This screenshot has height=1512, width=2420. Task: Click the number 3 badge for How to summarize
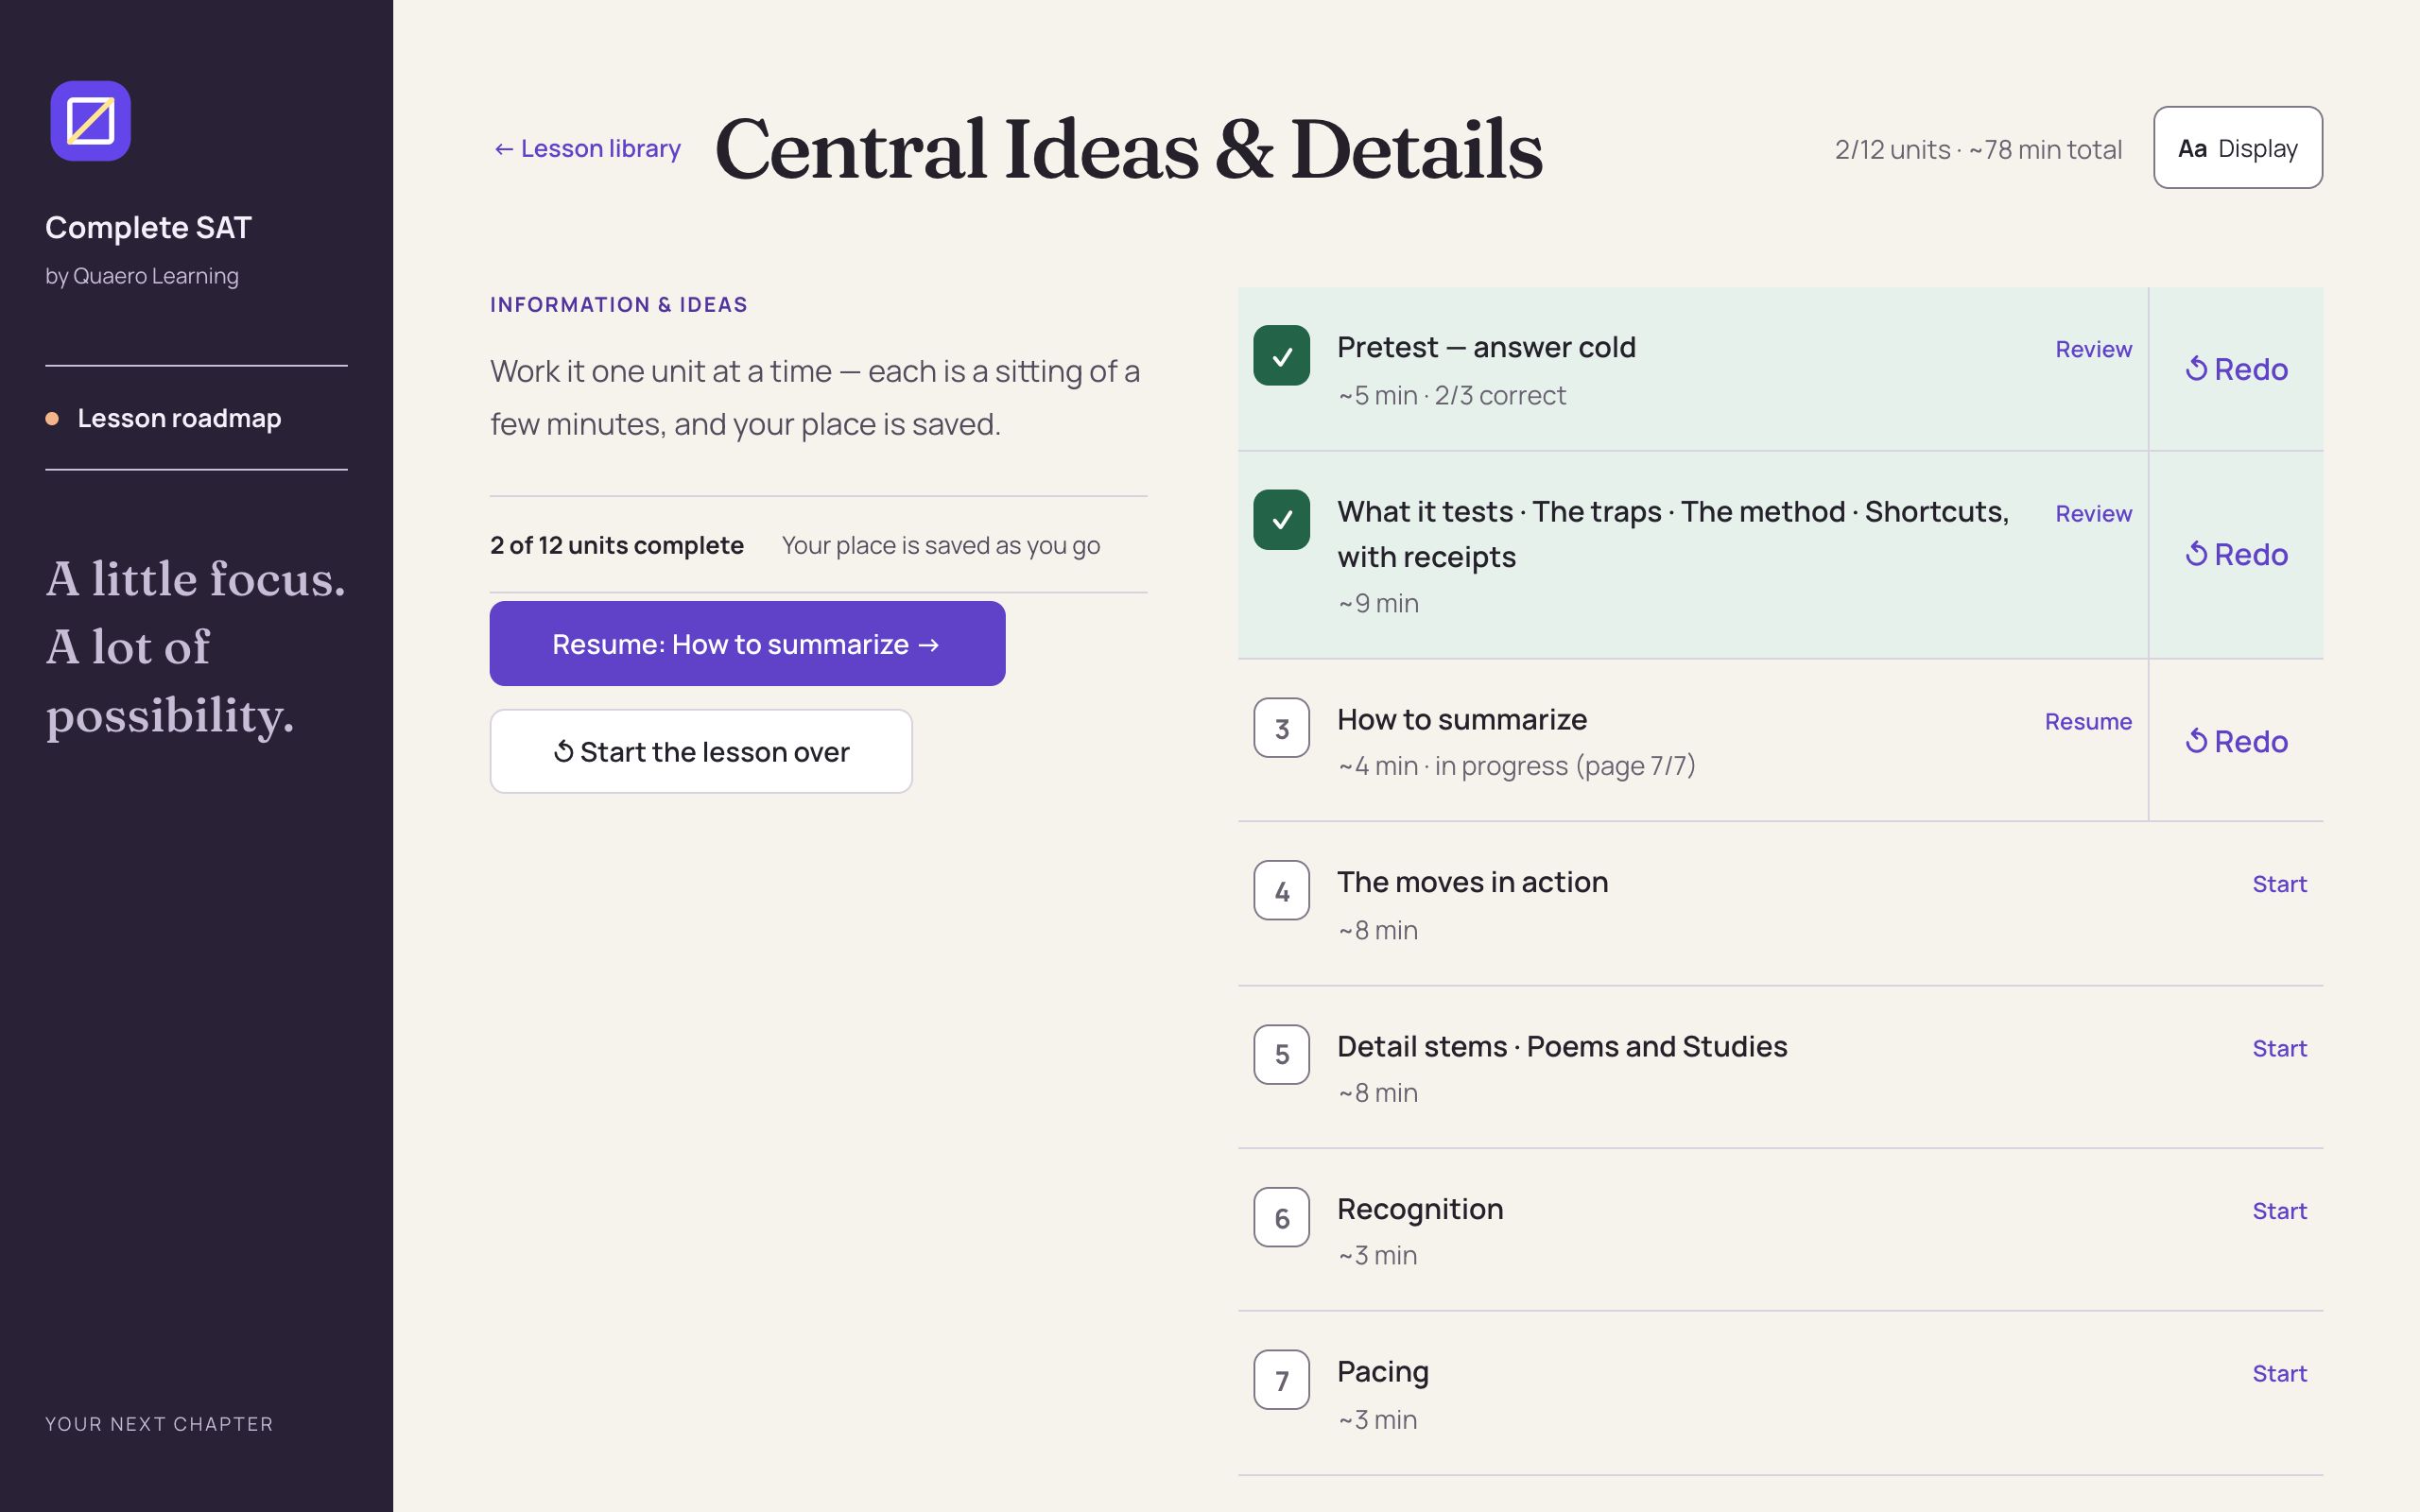point(1281,728)
